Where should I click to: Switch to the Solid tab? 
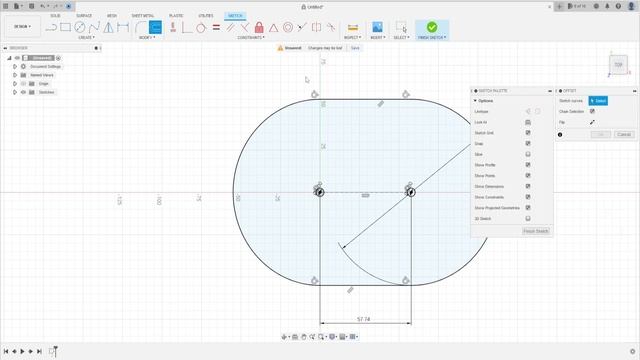pos(56,16)
